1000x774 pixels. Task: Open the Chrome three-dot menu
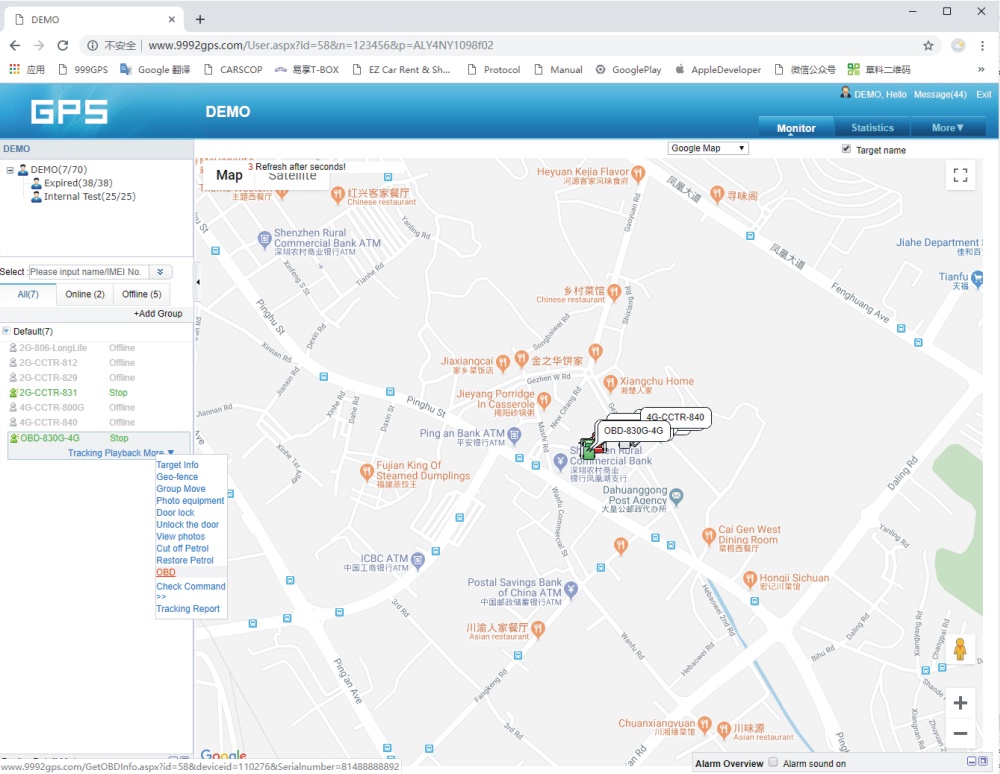[982, 45]
